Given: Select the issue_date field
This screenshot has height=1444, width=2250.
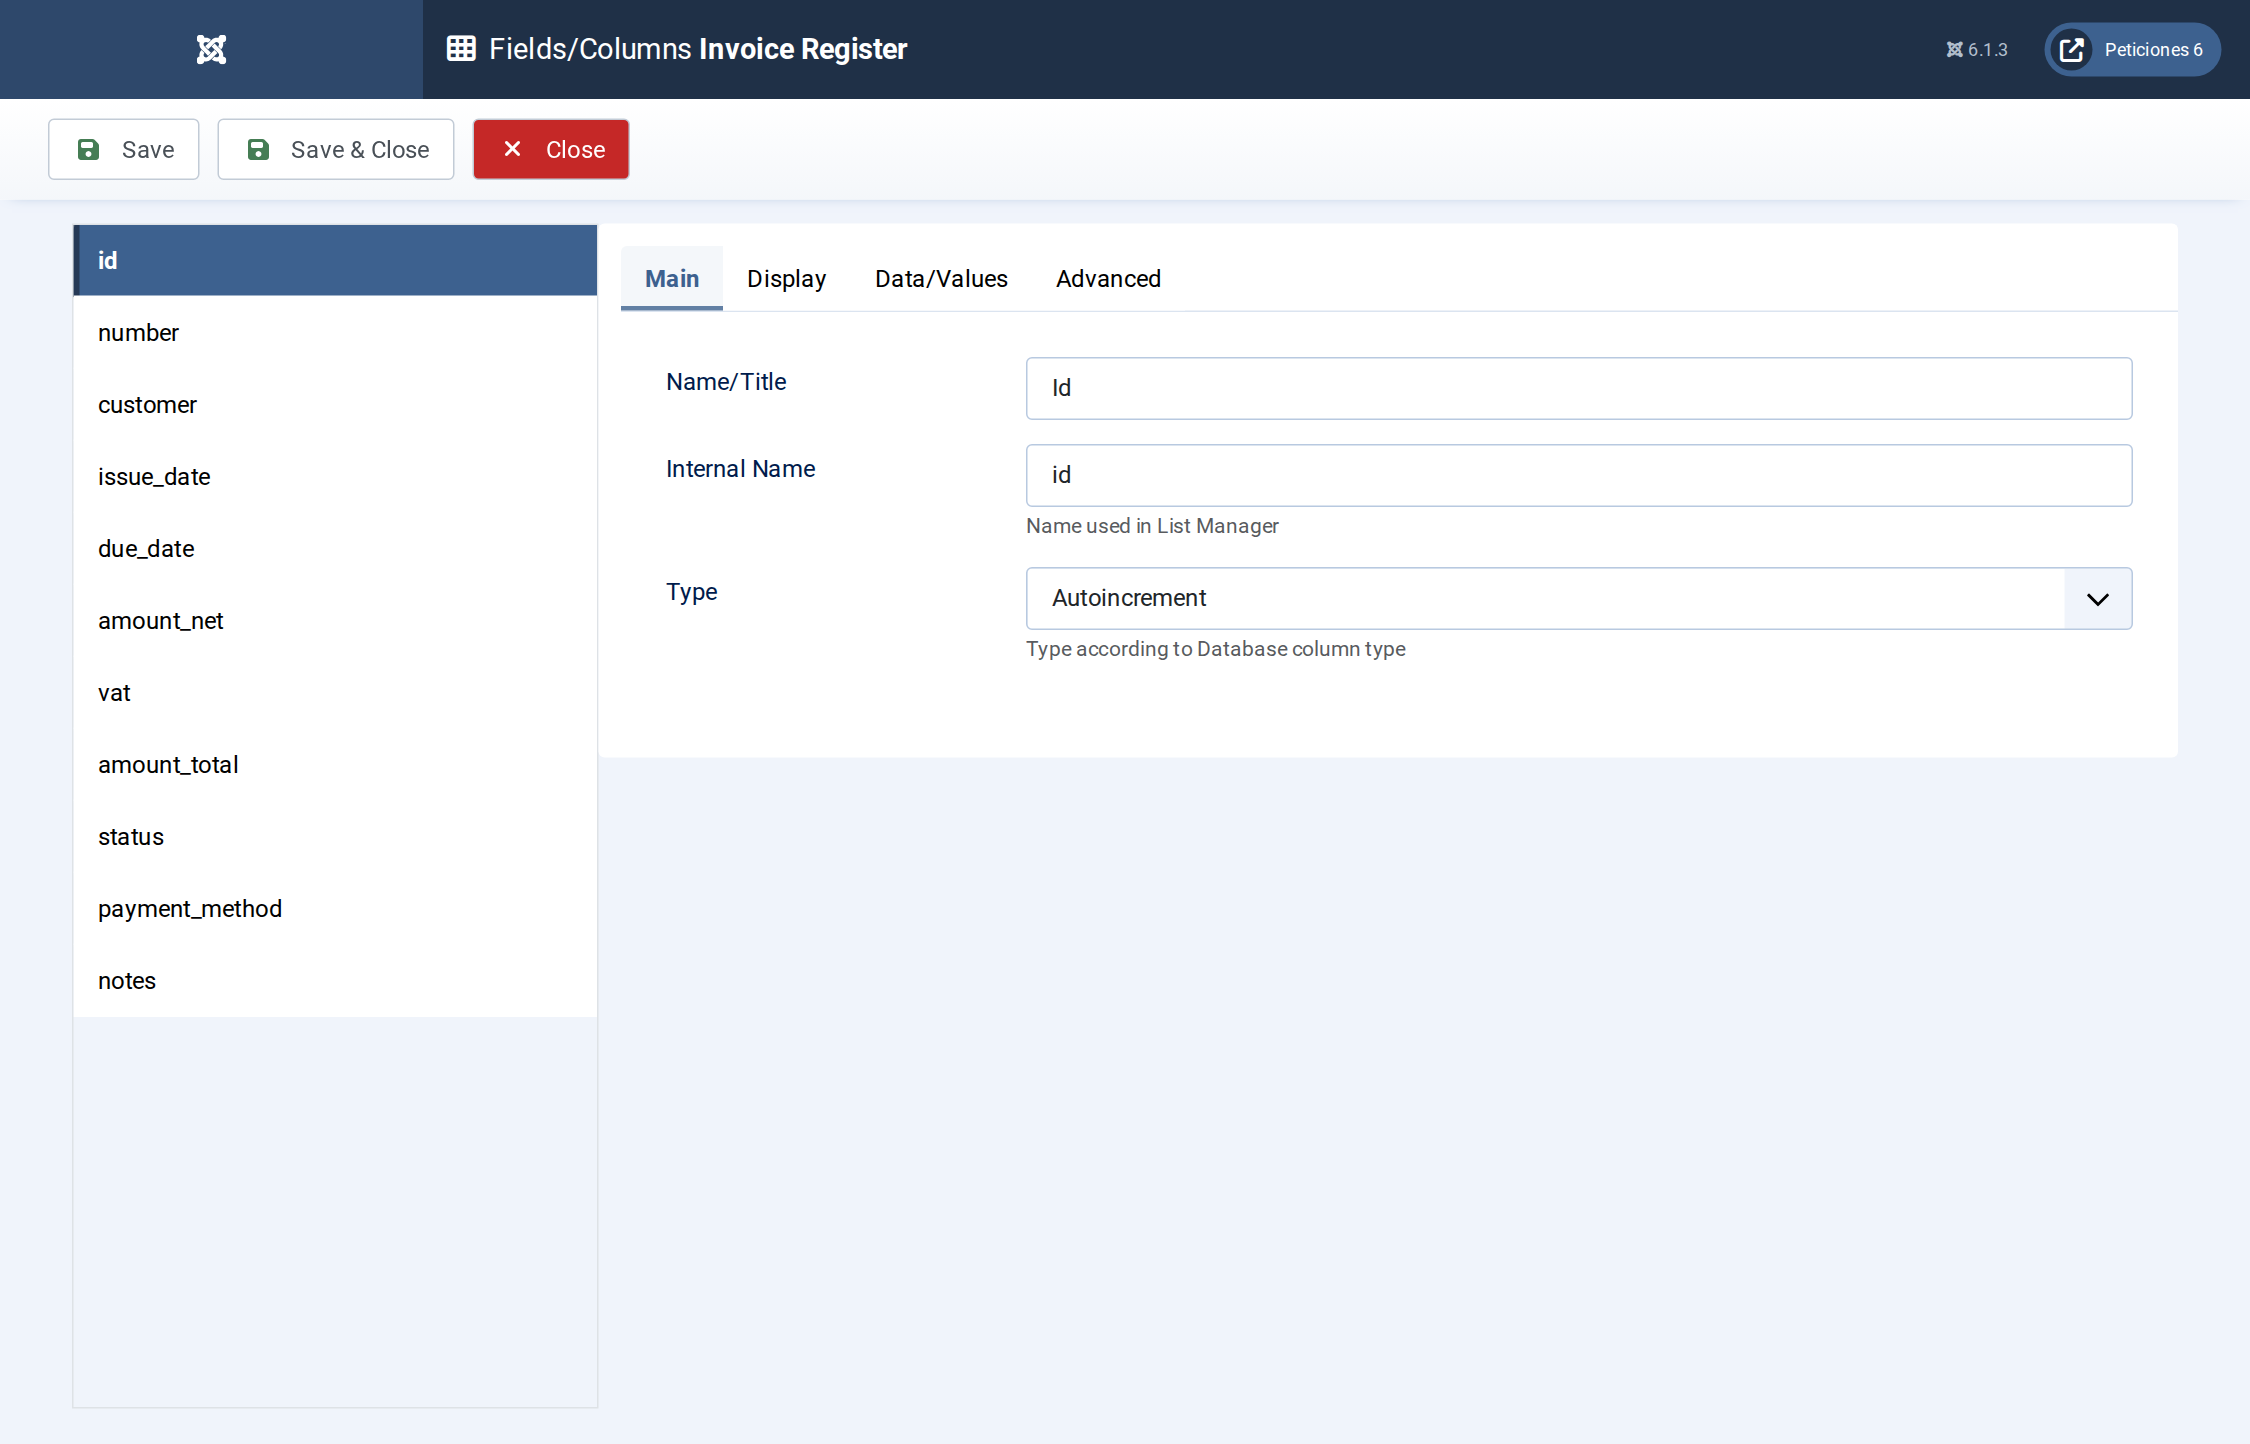Looking at the screenshot, I should point(335,476).
